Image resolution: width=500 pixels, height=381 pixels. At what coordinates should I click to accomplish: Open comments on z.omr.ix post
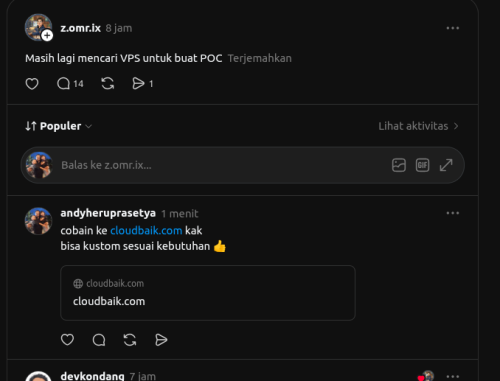point(70,84)
